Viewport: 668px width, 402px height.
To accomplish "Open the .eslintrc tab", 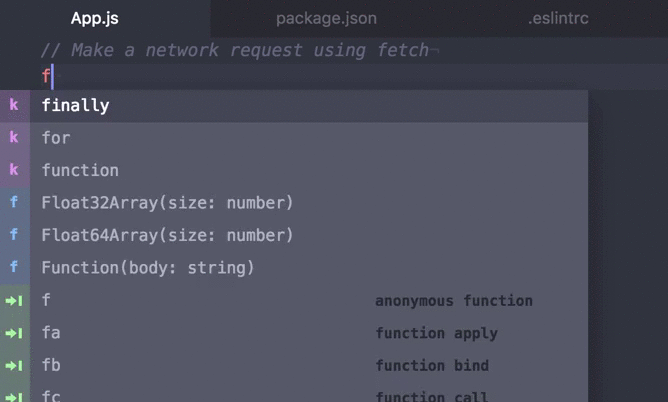I will click(x=558, y=18).
